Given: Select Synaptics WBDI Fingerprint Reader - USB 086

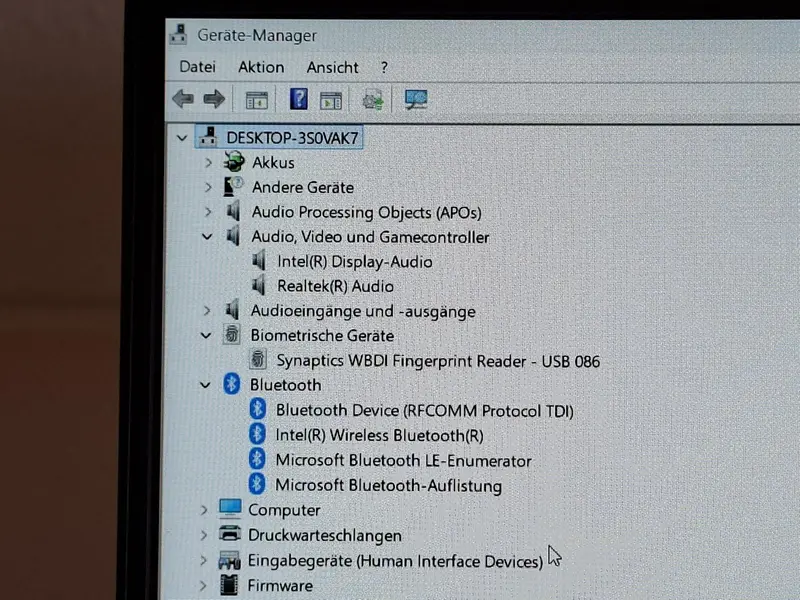Looking at the screenshot, I should pyautogui.click(x=438, y=361).
